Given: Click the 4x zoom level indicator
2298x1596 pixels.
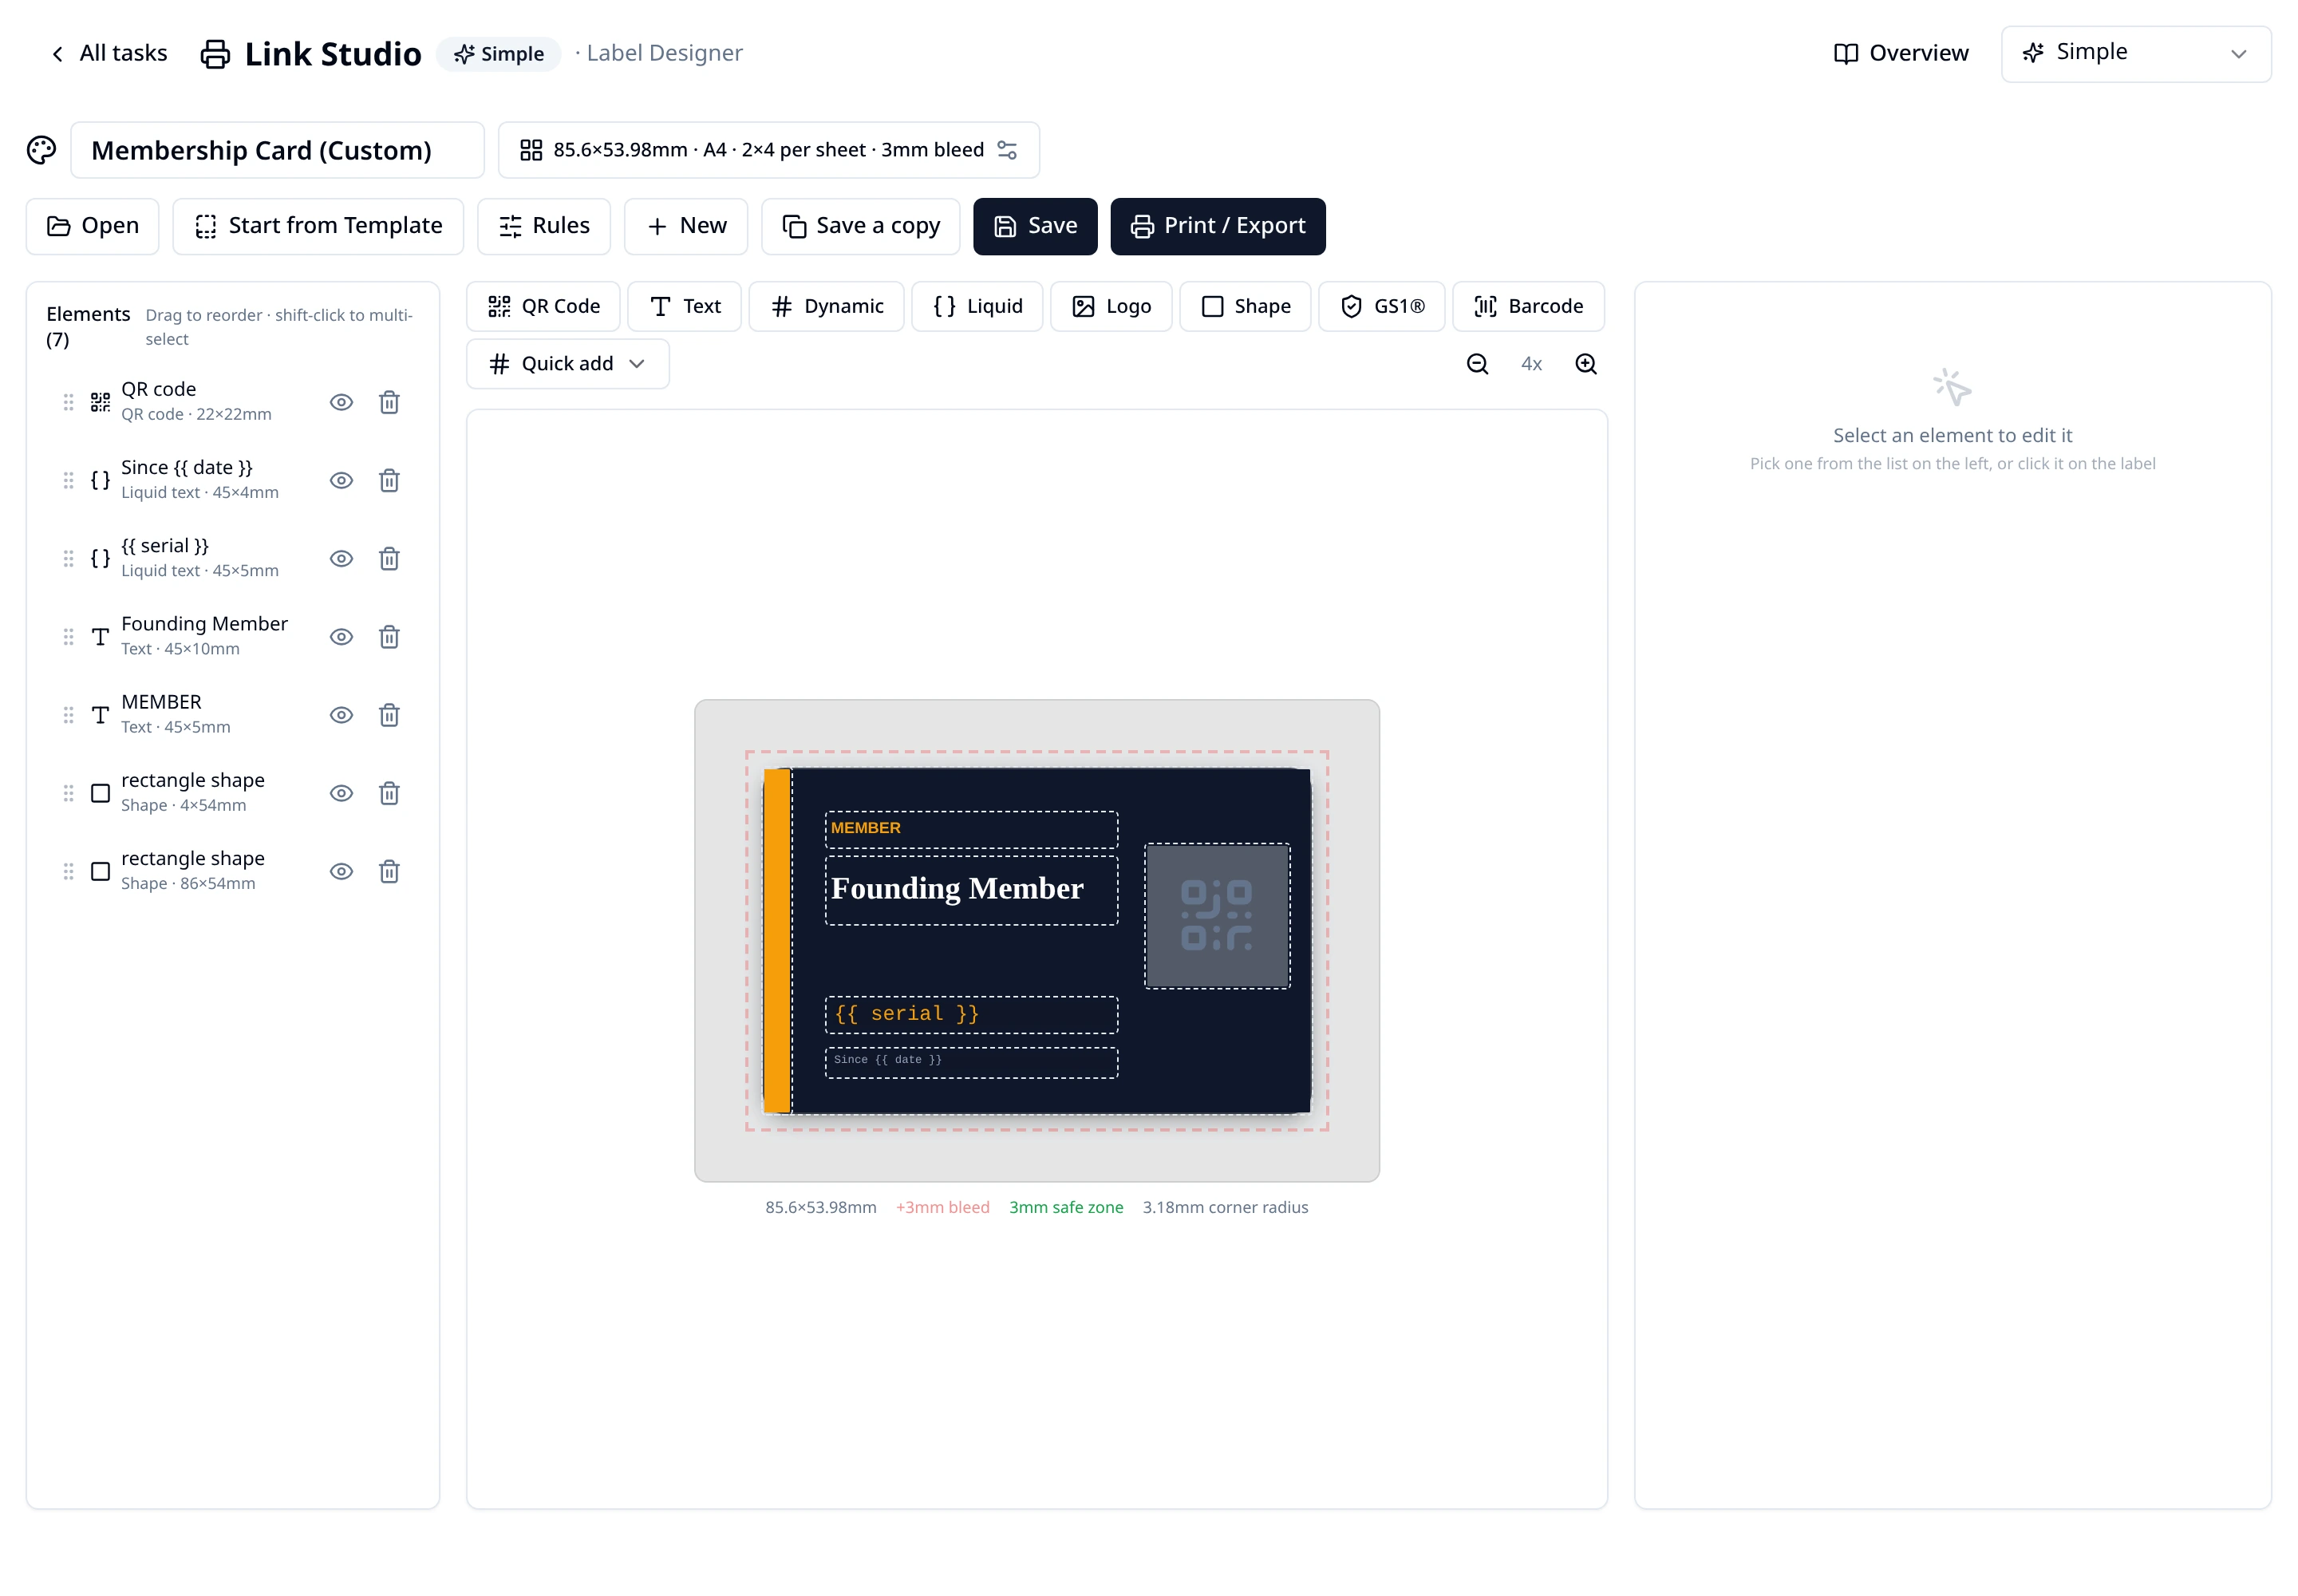Looking at the screenshot, I should (x=1531, y=364).
